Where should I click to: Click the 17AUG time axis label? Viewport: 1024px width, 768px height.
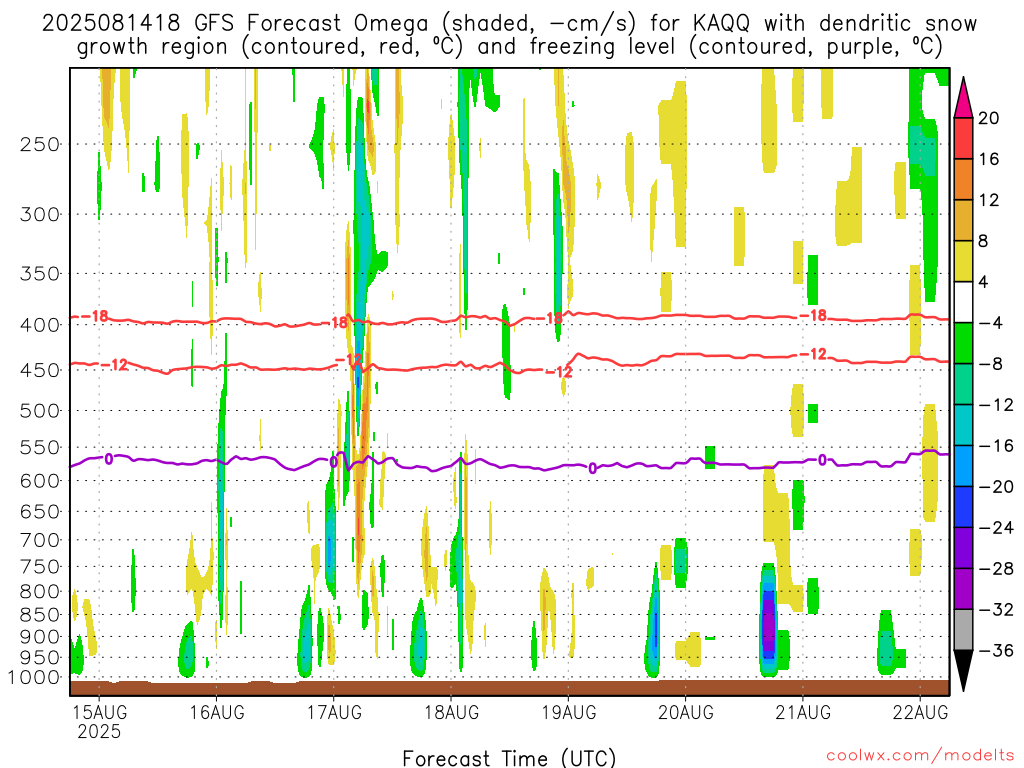tap(334, 712)
